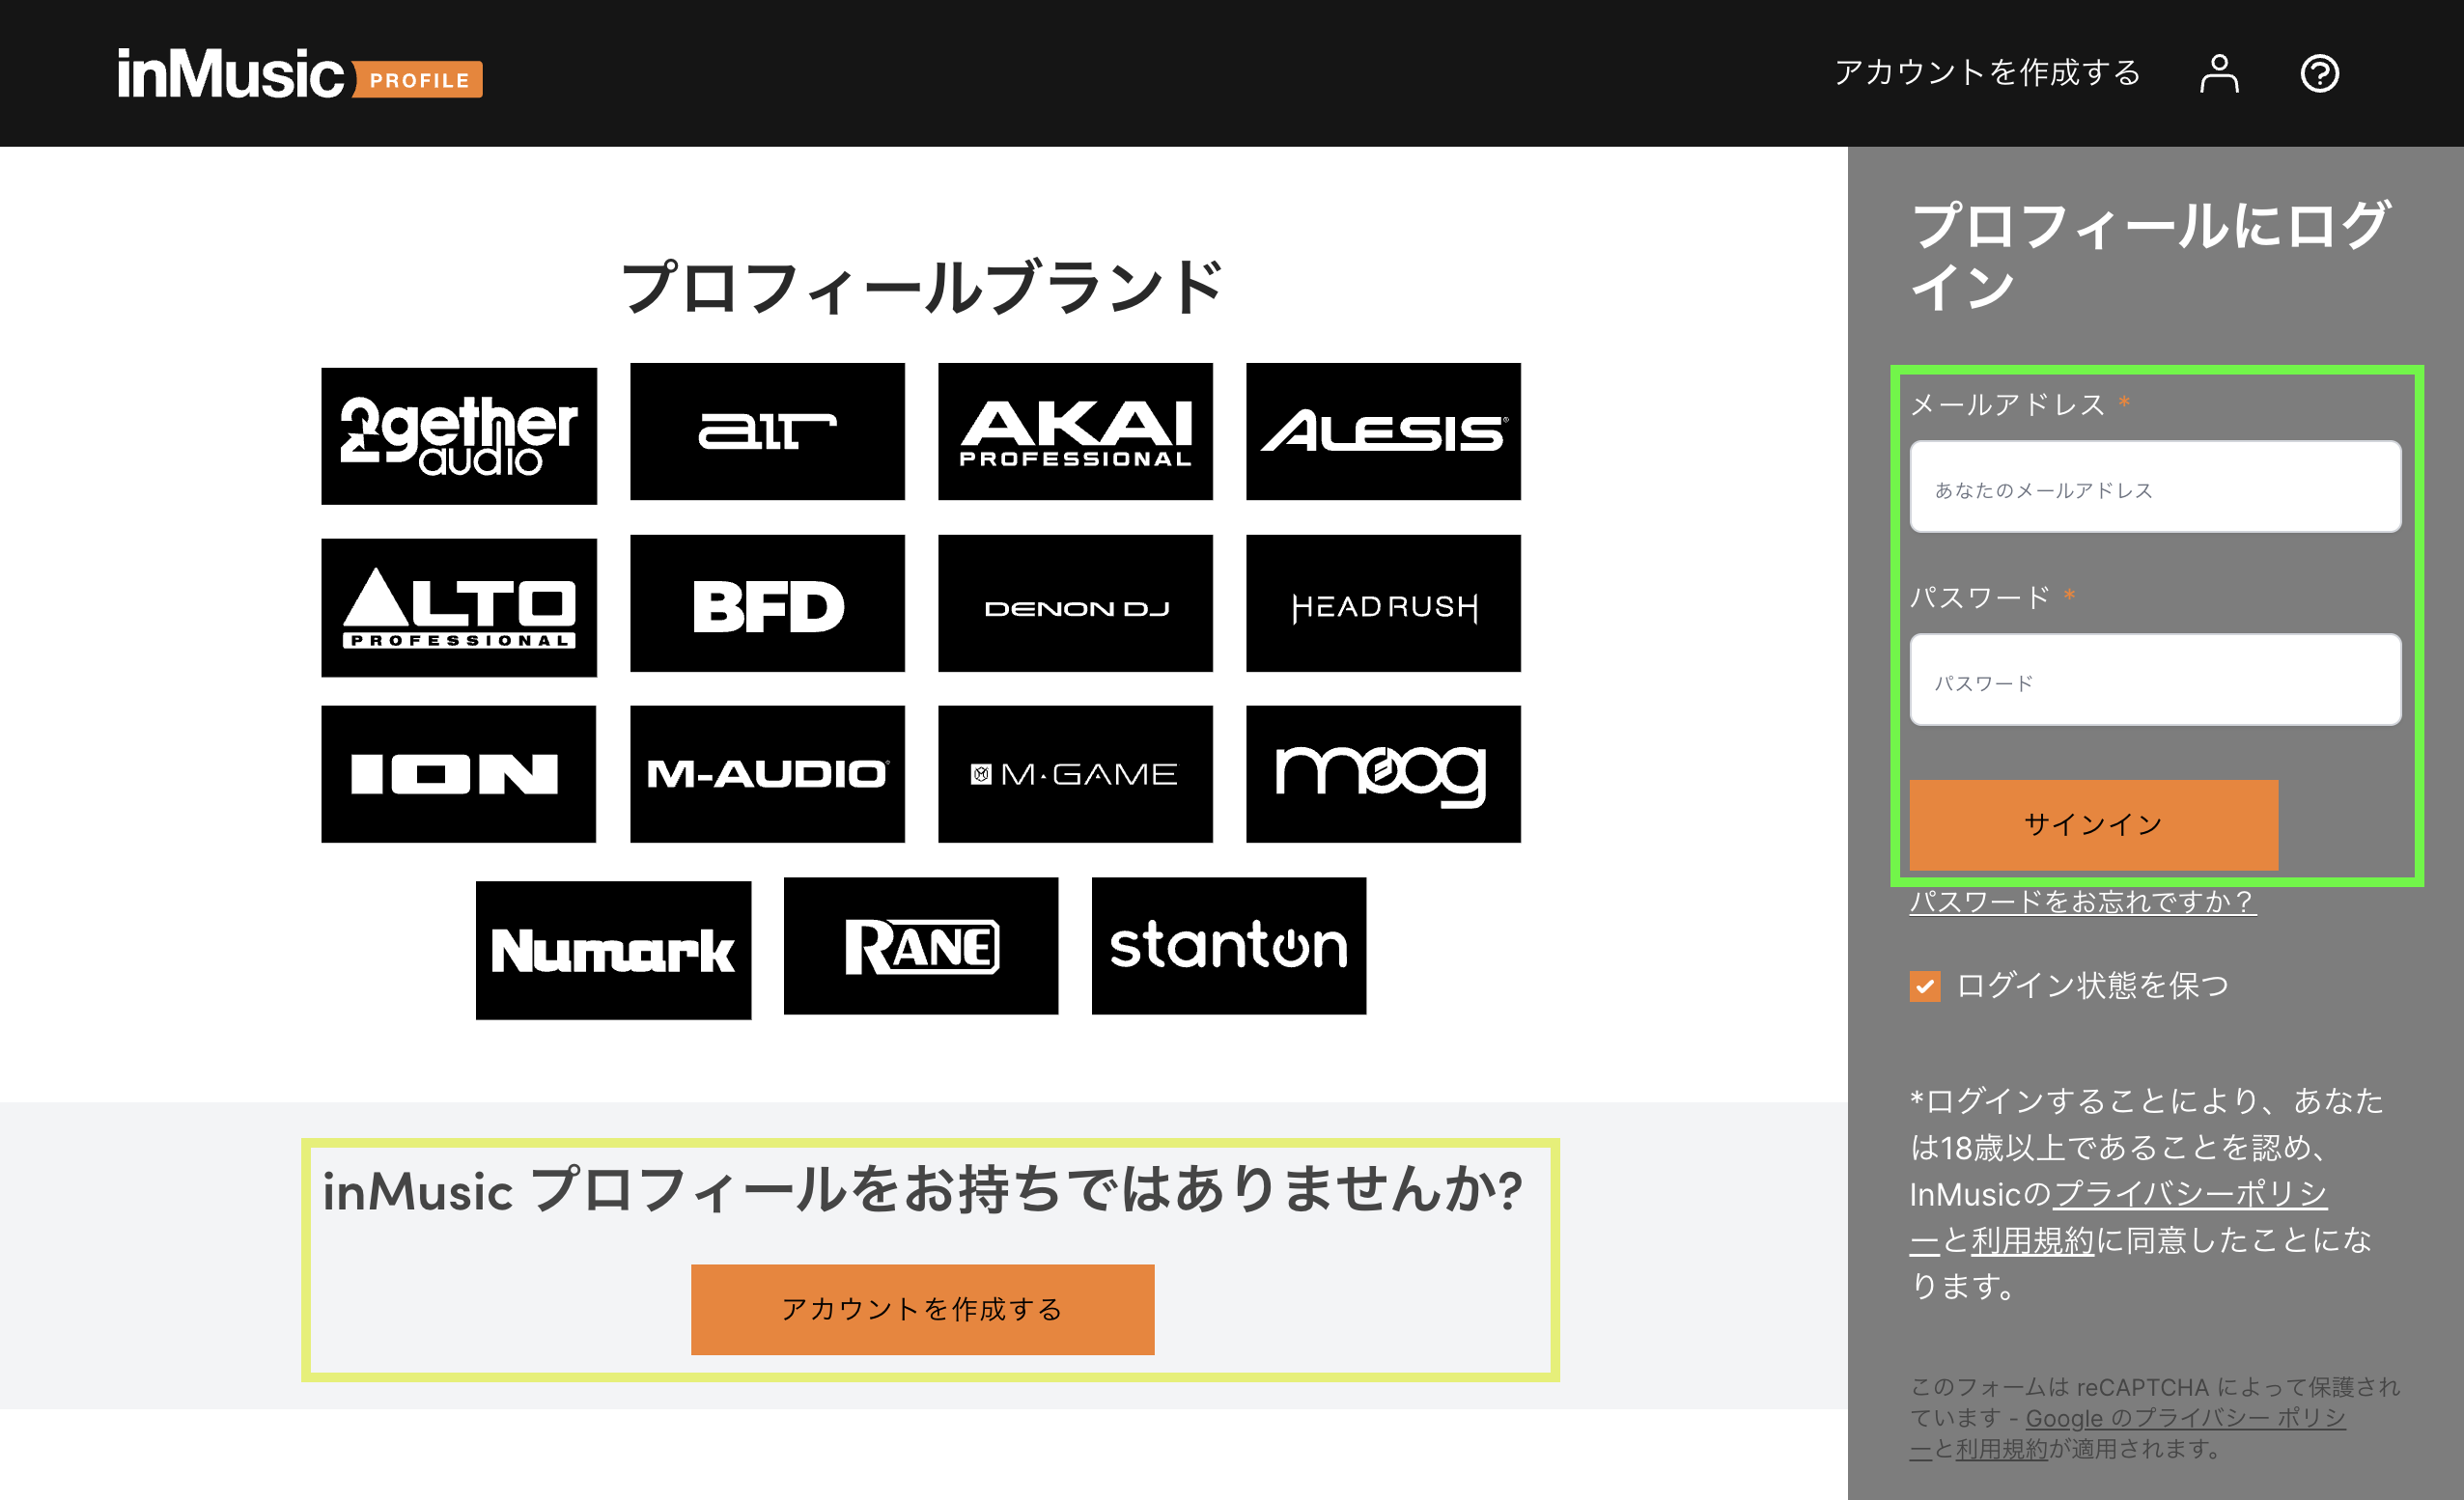Click the AIR brand logo
The width and height of the screenshot is (2464, 1500).
point(766,432)
